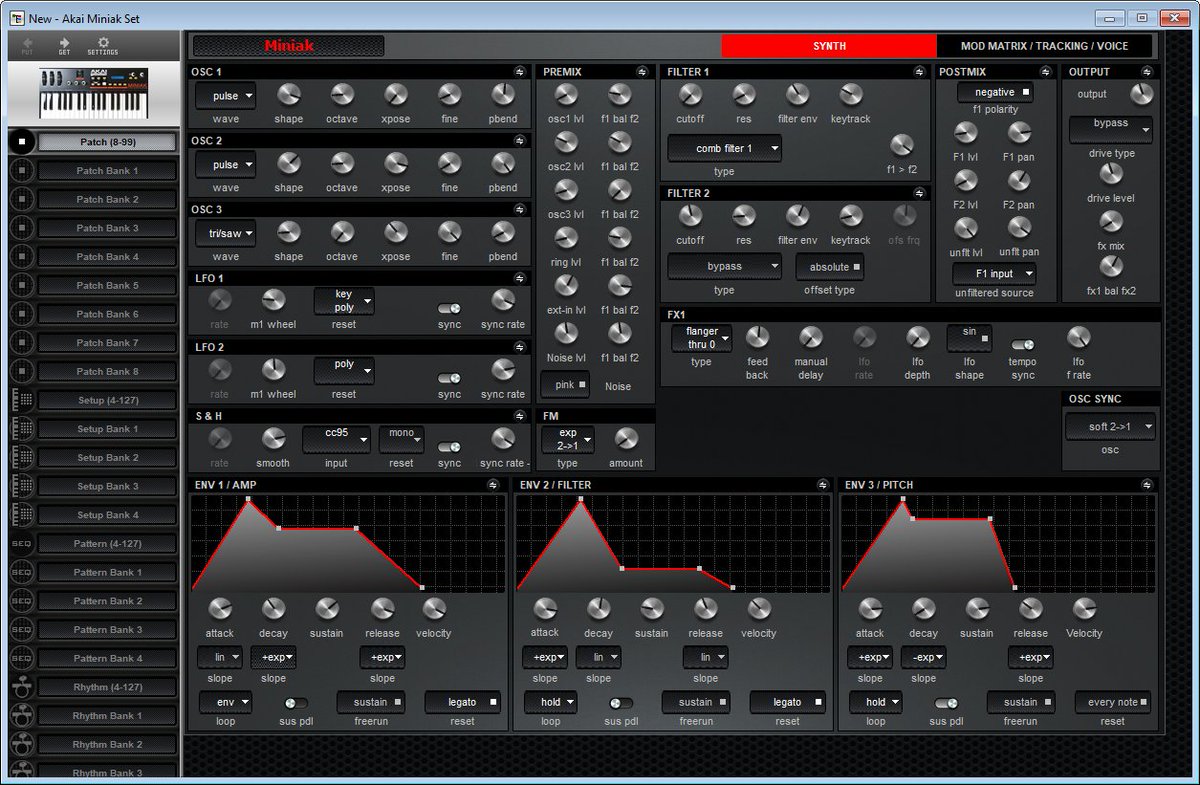Select Setup Bank 2
Image resolution: width=1200 pixels, height=785 pixels.
tap(108, 458)
